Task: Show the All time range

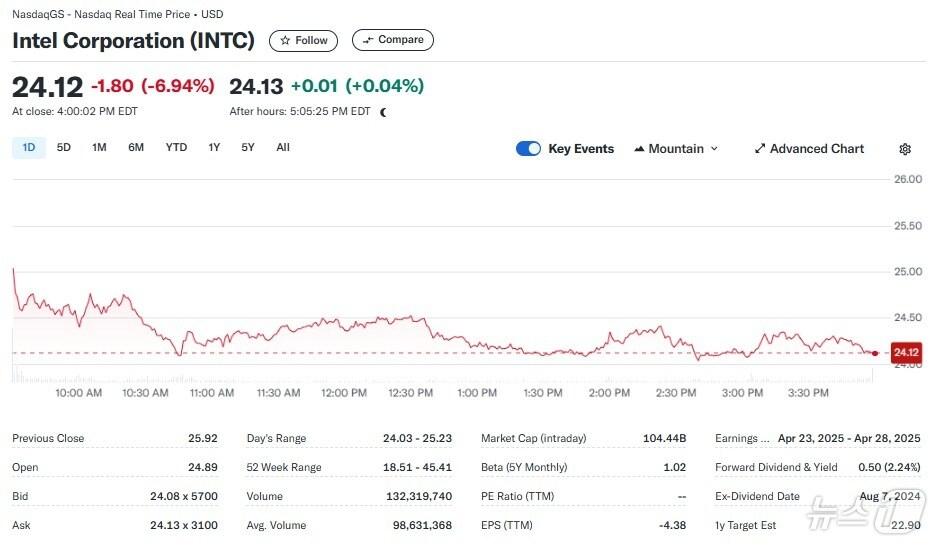Action: 283,148
